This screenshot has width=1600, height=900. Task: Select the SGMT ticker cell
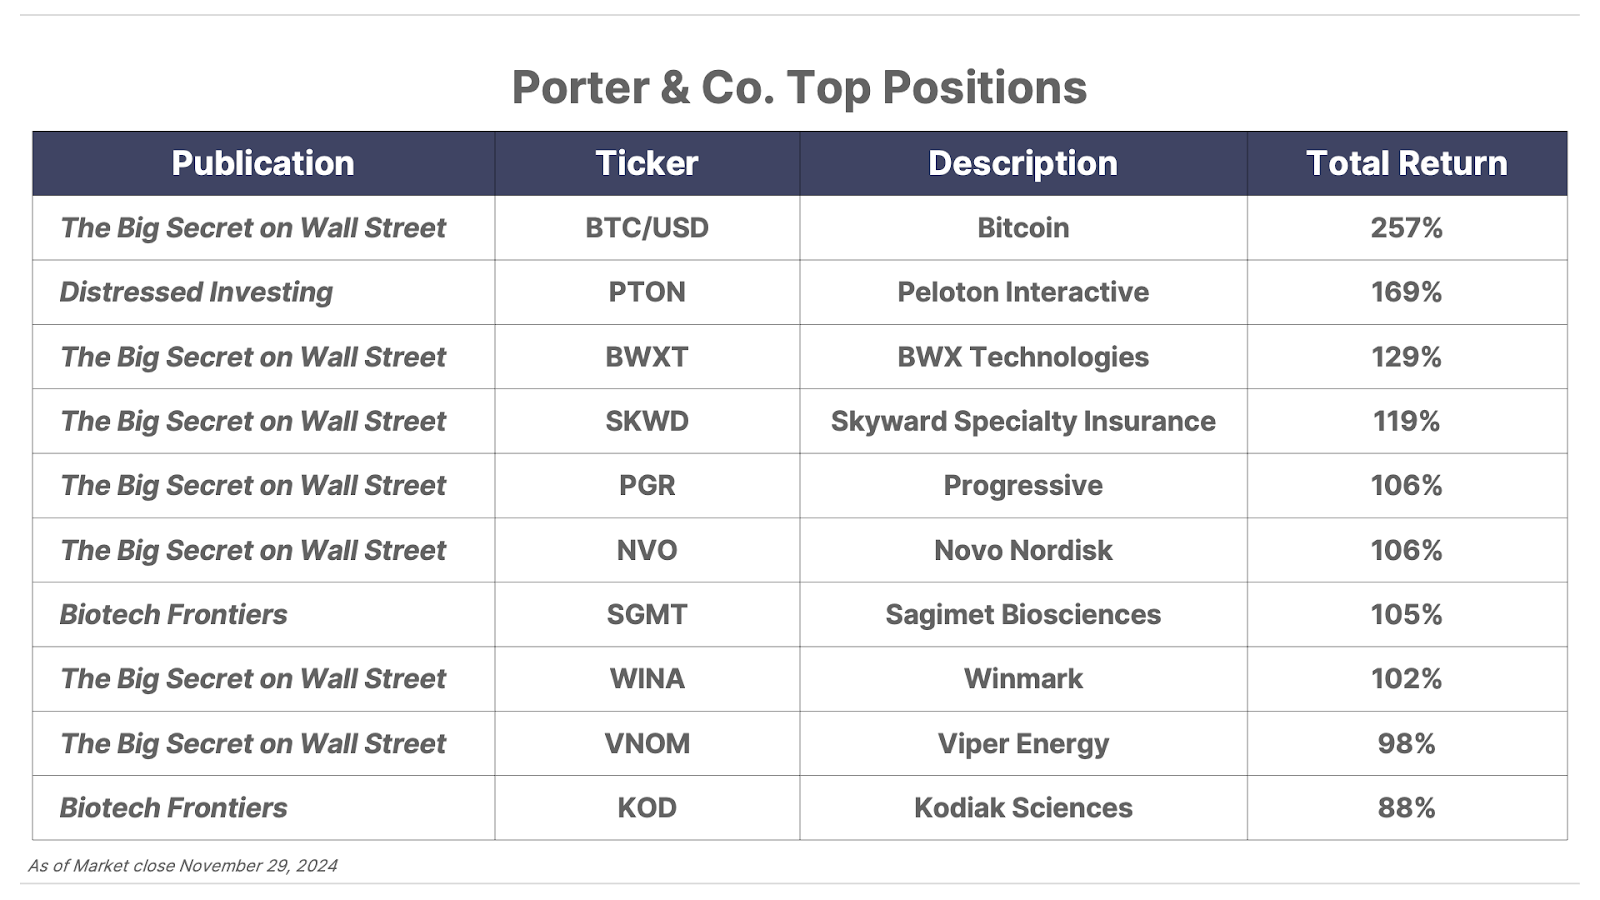click(647, 614)
